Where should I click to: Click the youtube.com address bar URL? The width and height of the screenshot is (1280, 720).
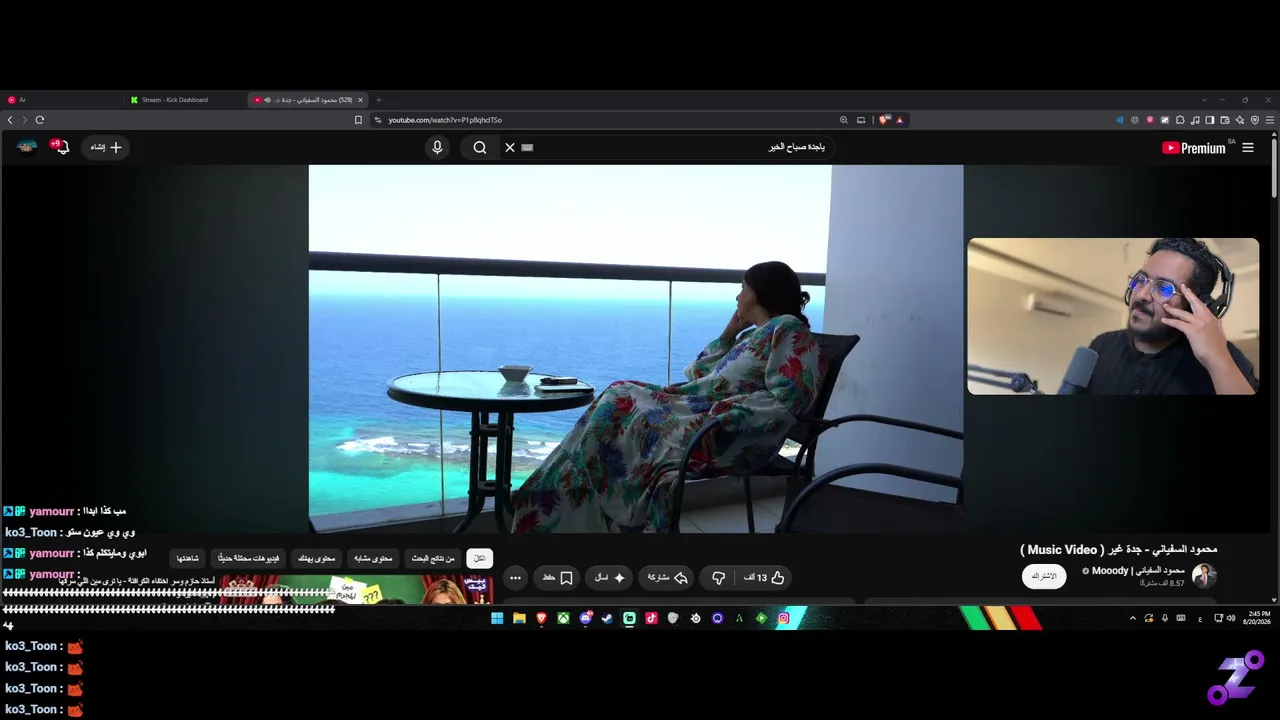click(445, 120)
